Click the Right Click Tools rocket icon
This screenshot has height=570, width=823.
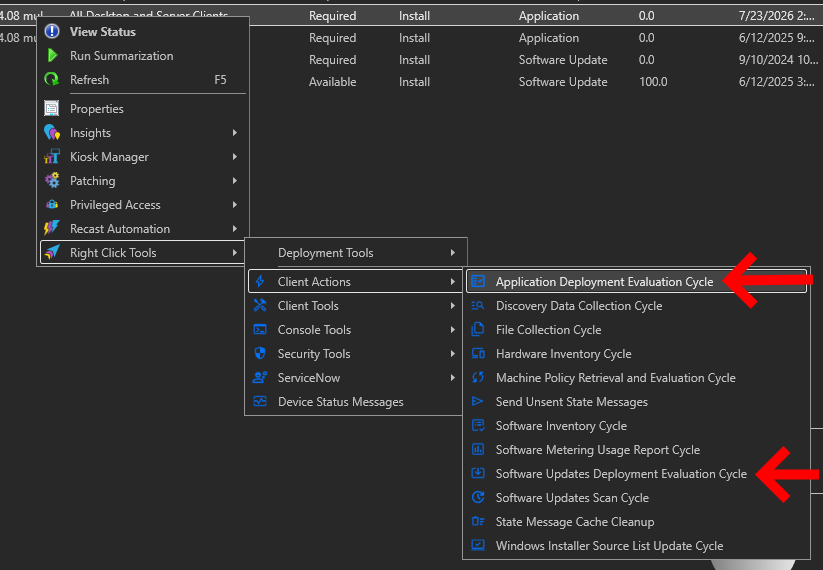(52, 252)
